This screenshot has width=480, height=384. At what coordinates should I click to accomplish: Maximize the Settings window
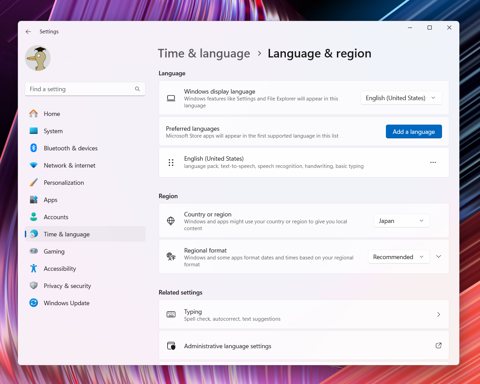[430, 28]
